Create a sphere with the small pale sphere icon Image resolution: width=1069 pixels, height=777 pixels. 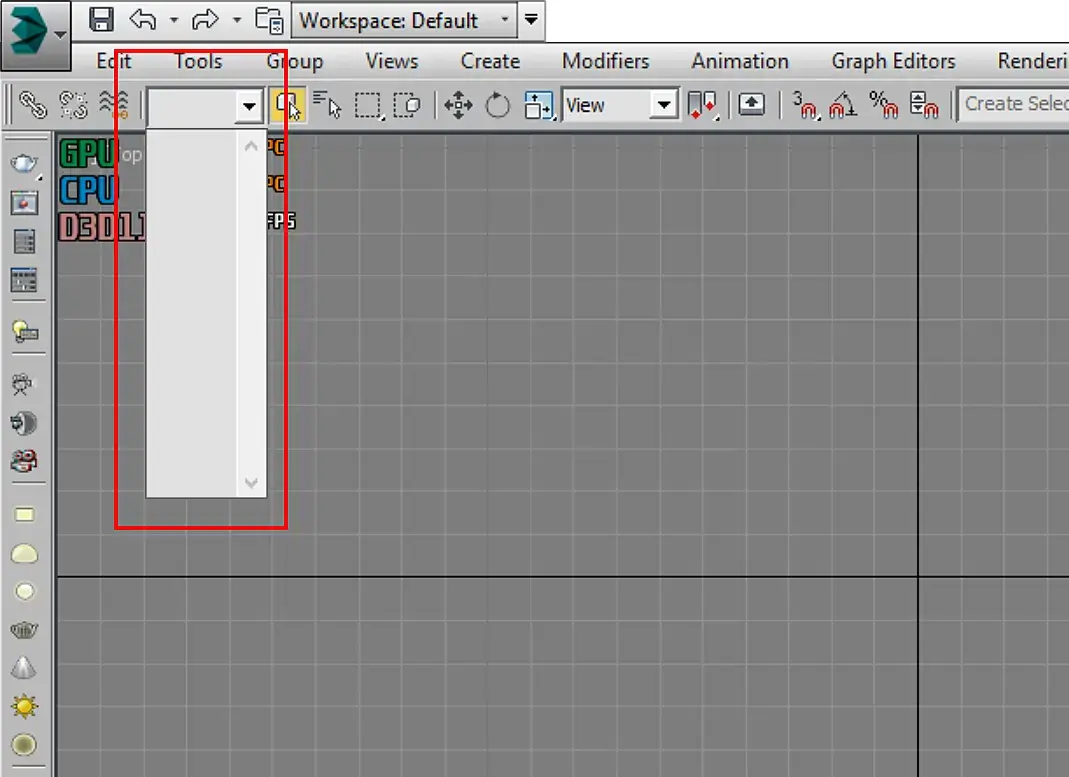(25, 591)
